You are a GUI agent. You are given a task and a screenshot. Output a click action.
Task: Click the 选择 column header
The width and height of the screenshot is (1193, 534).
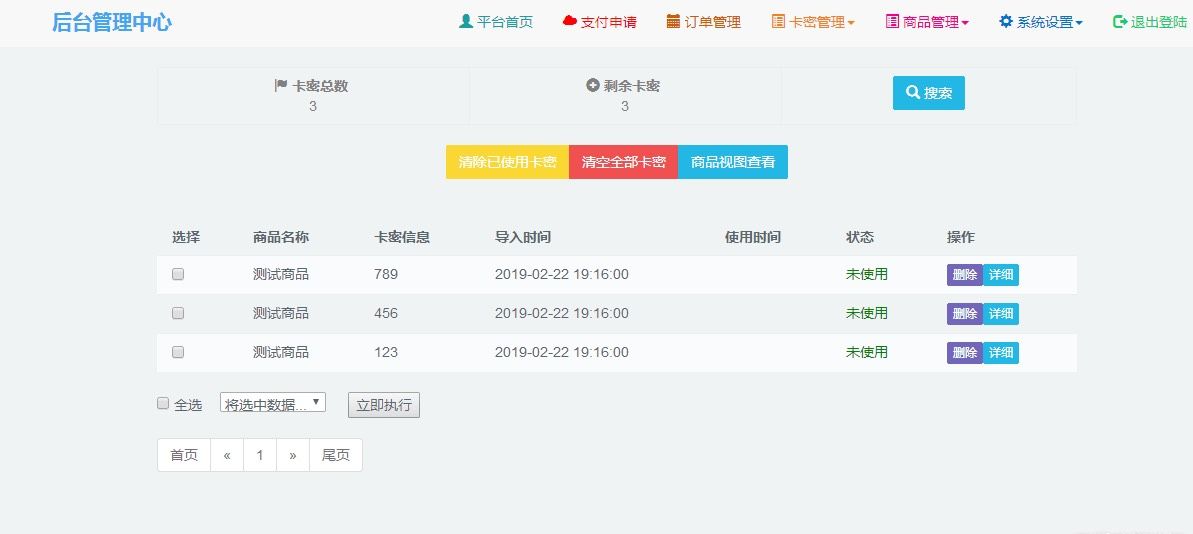tap(186, 237)
